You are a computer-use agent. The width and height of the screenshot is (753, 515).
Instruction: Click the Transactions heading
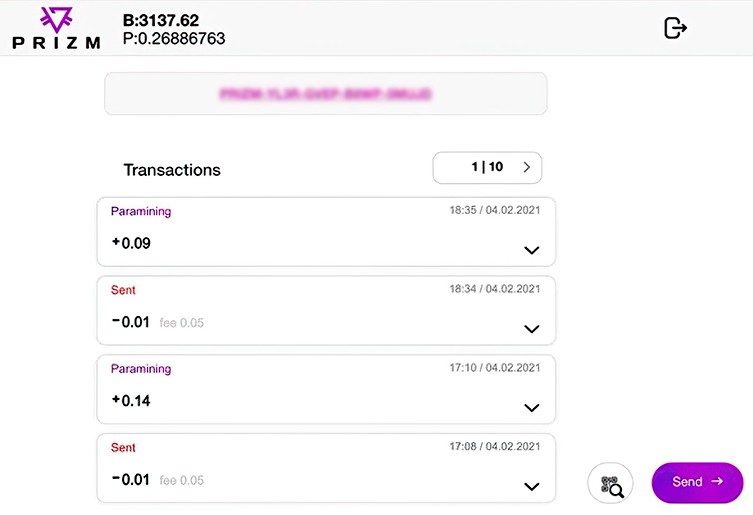coord(172,170)
